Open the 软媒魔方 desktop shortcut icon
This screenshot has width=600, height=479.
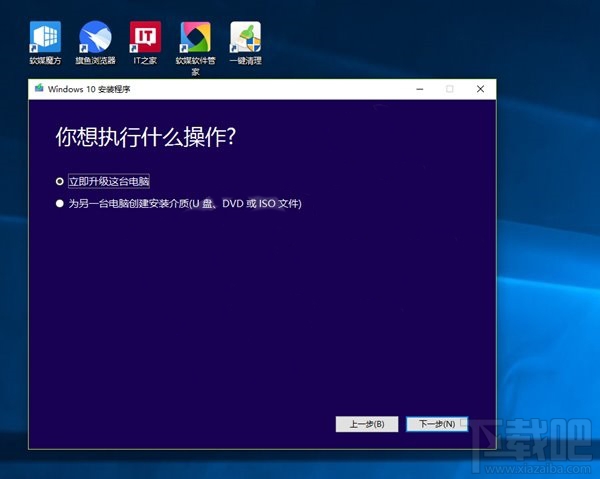pyautogui.click(x=45, y=37)
